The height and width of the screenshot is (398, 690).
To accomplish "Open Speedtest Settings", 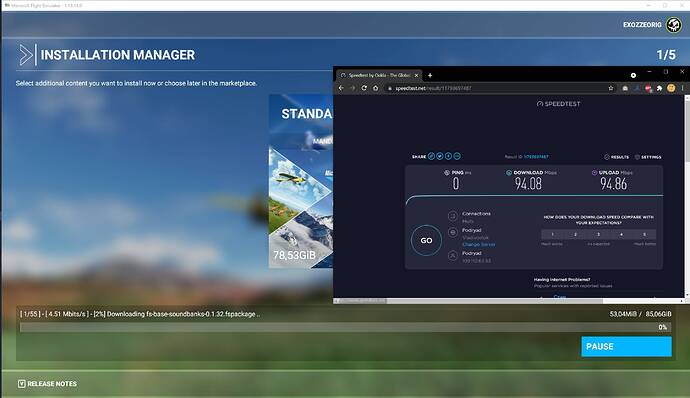I will (x=648, y=157).
